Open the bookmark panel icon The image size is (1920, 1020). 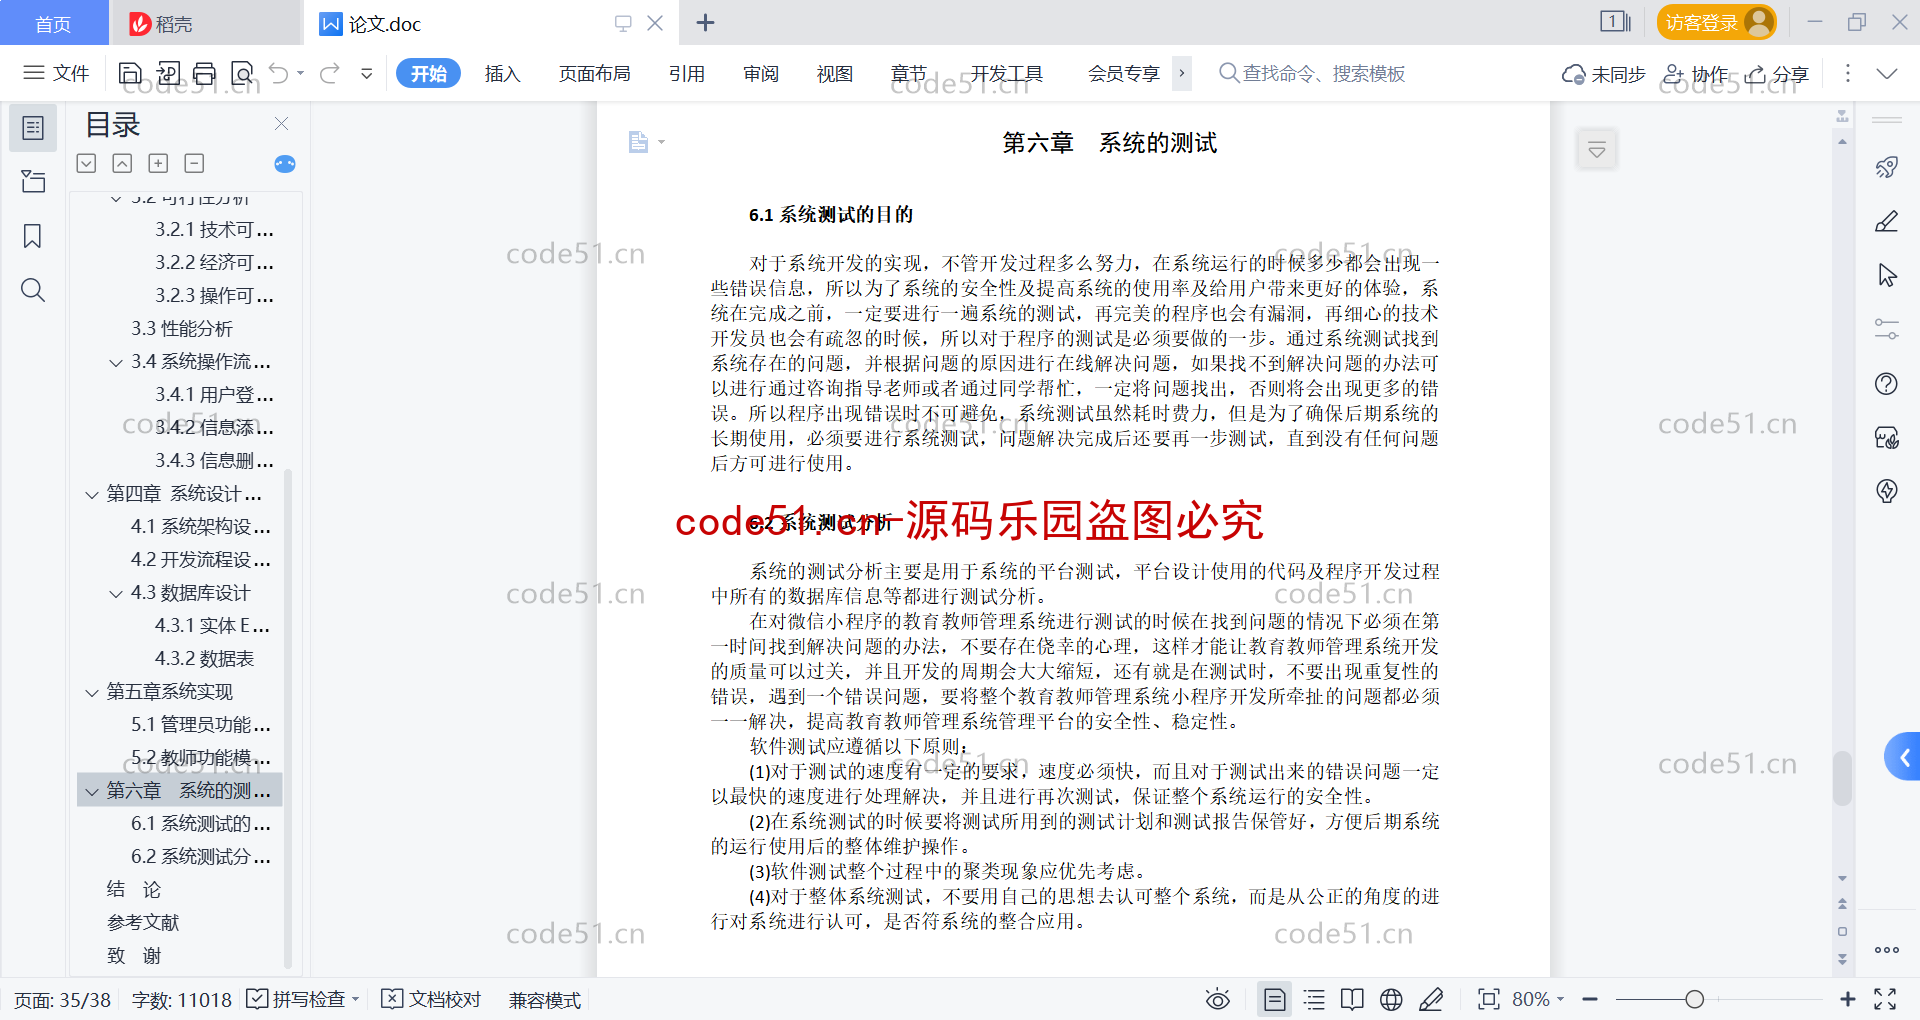click(33, 236)
